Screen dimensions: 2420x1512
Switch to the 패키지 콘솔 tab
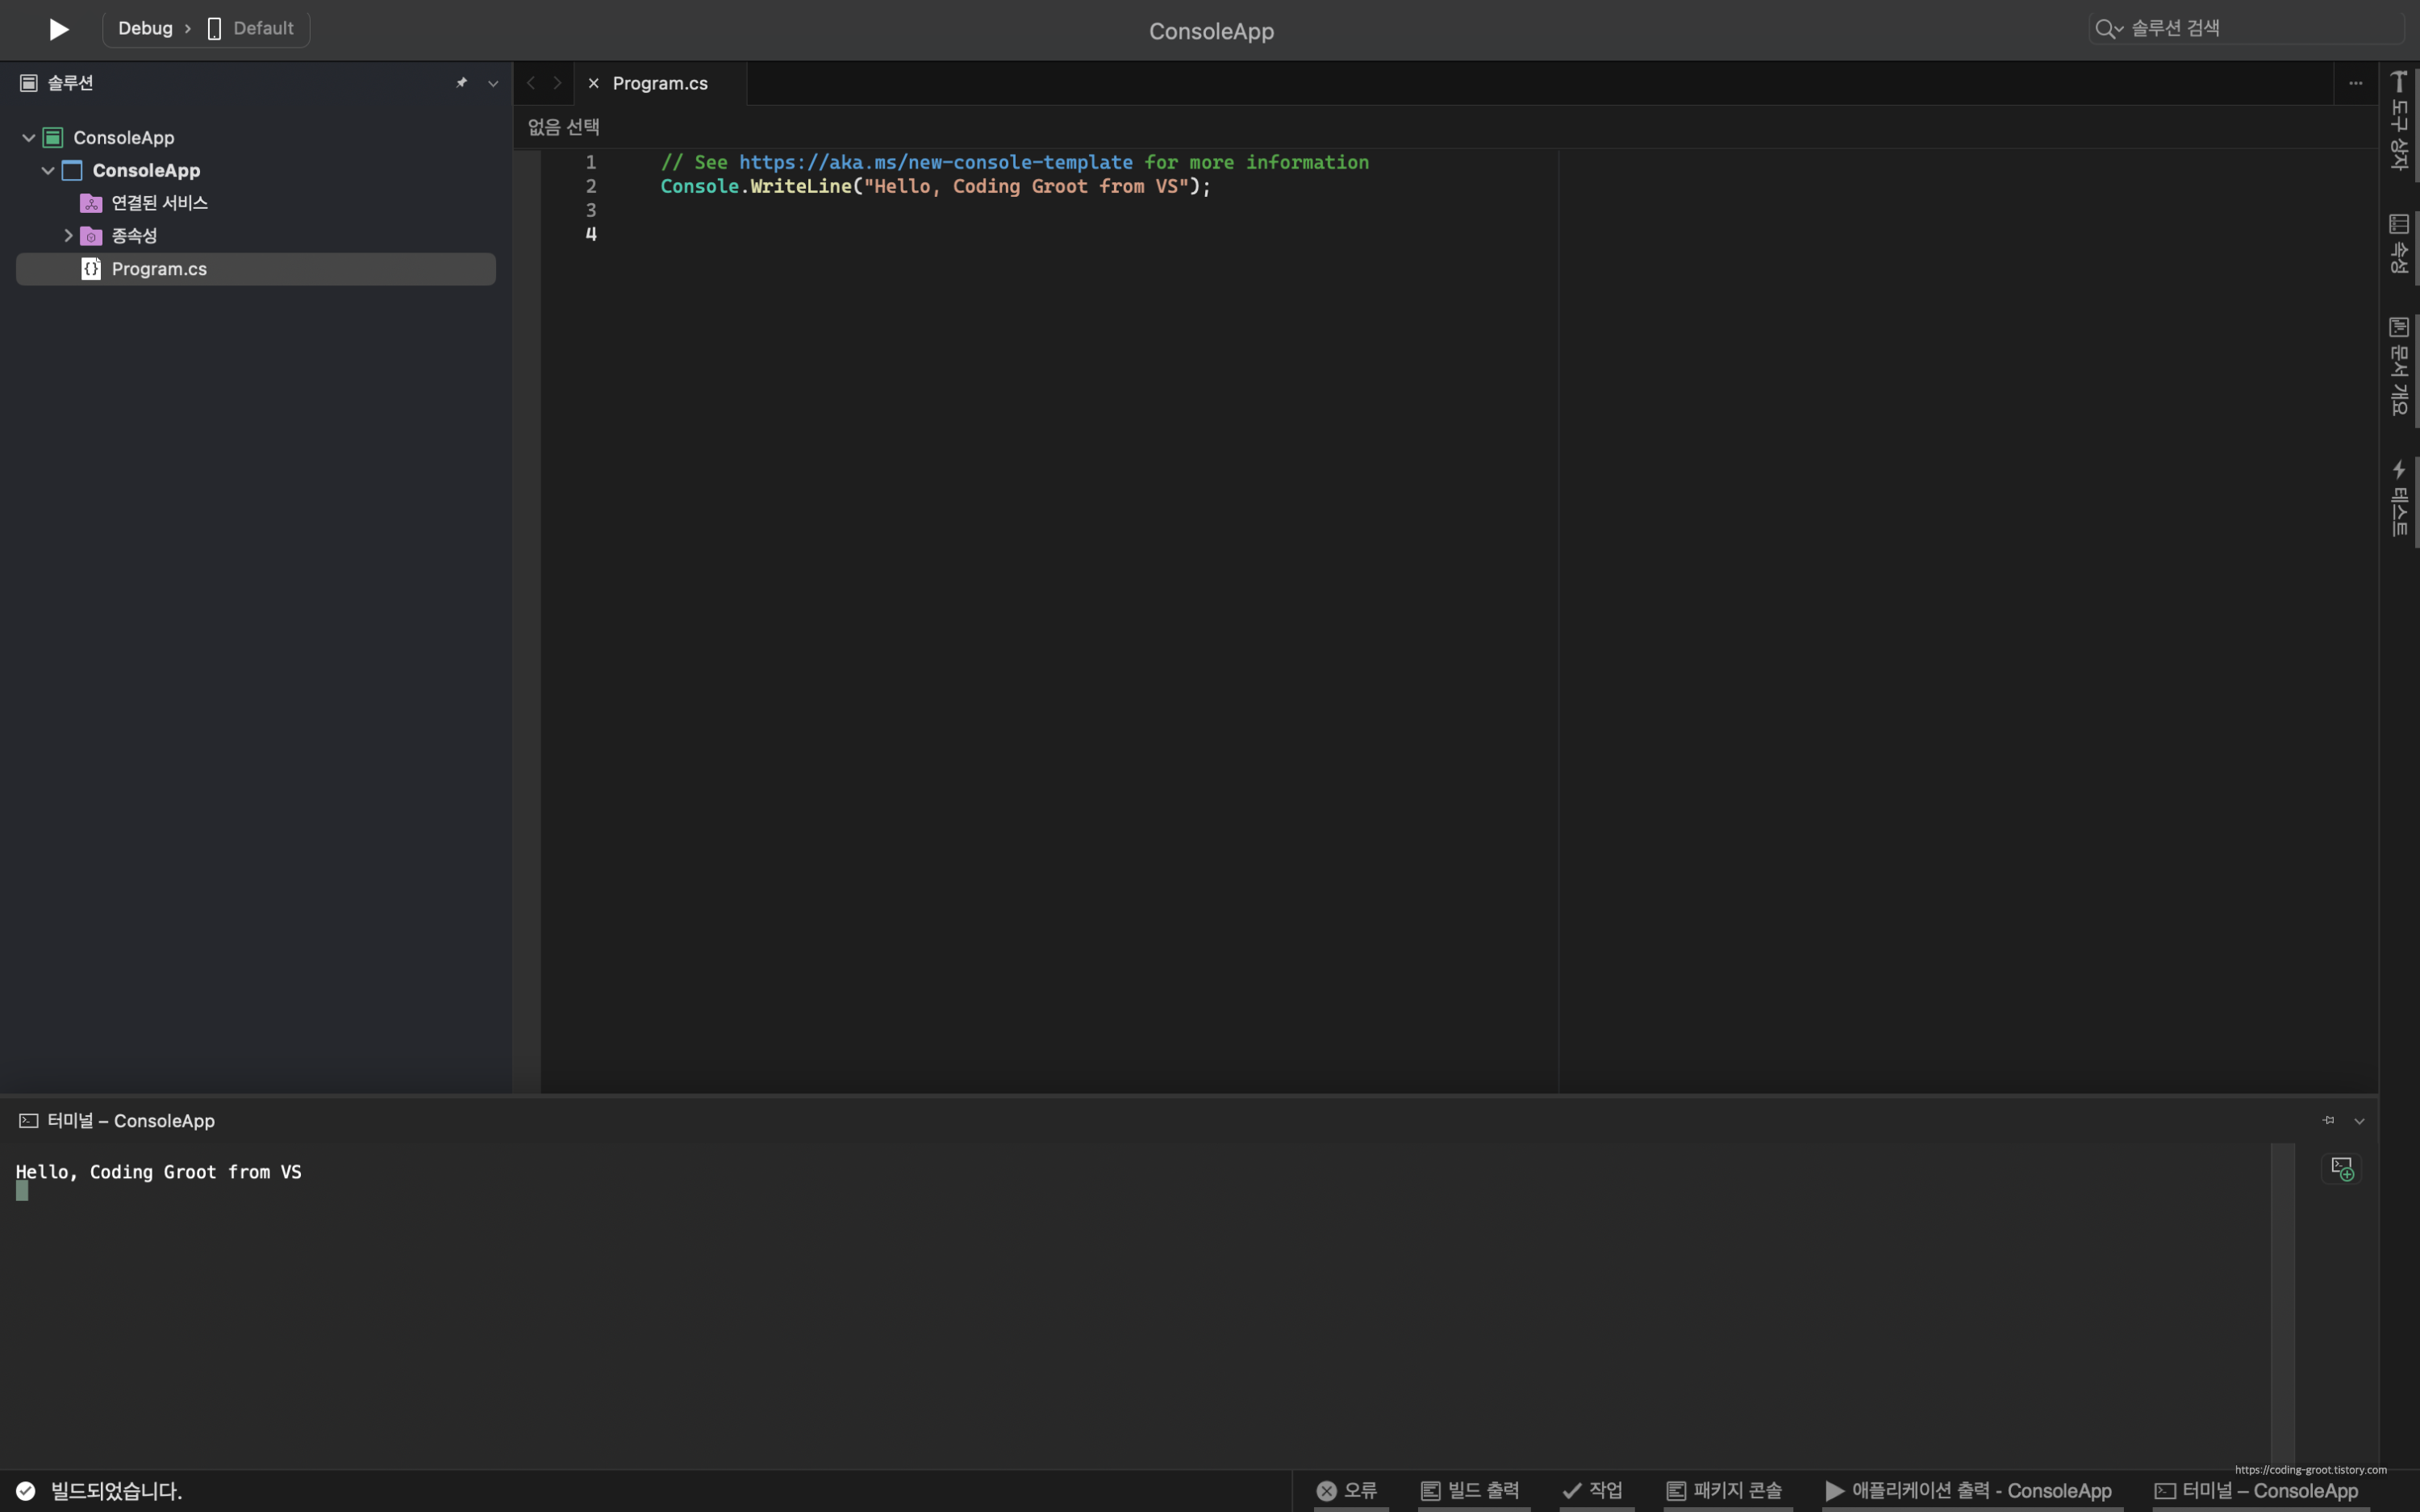(x=1725, y=1491)
